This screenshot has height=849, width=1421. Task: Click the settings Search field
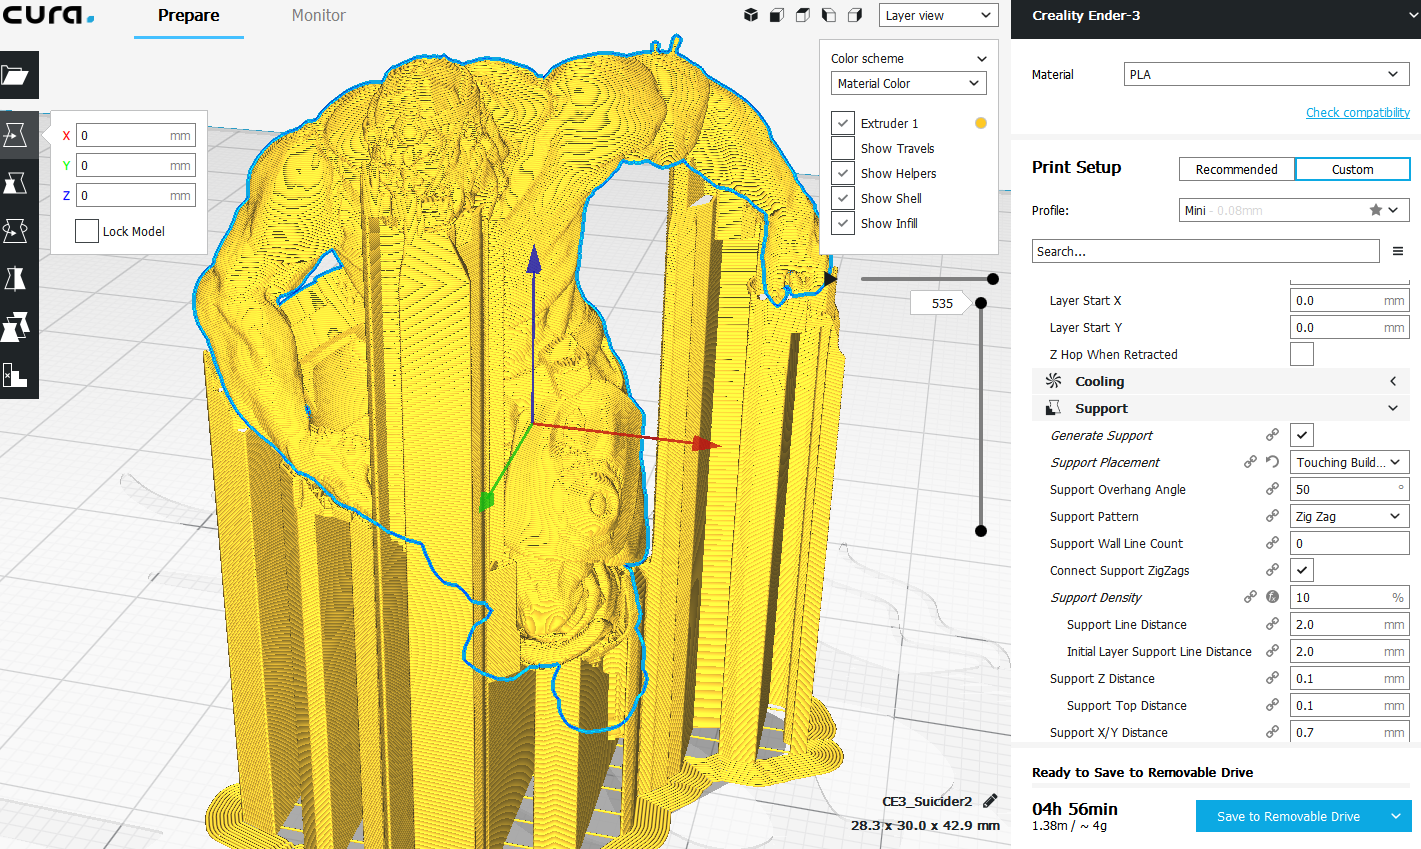(1205, 251)
